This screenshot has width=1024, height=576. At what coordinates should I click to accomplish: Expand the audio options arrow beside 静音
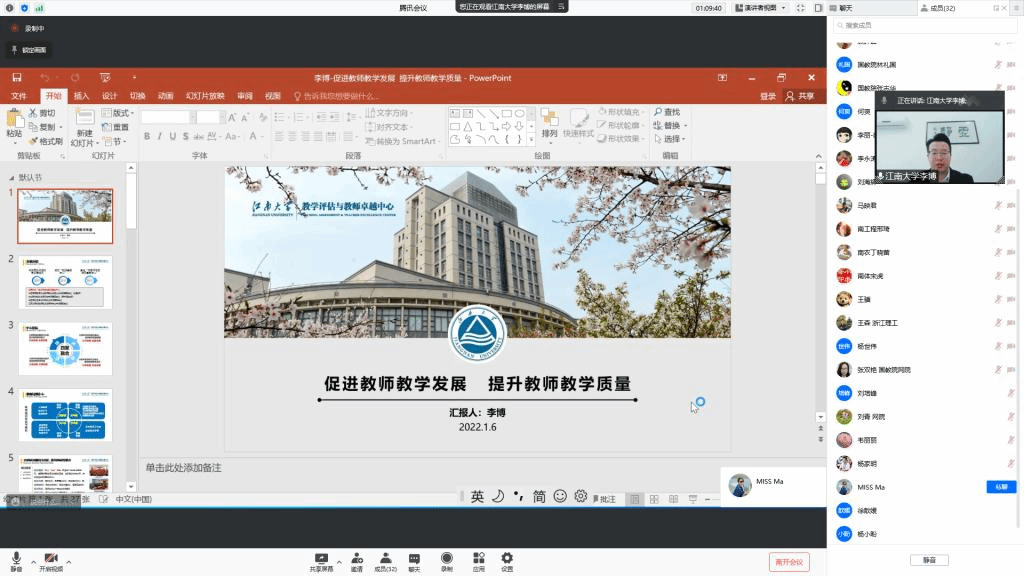tap(33, 562)
